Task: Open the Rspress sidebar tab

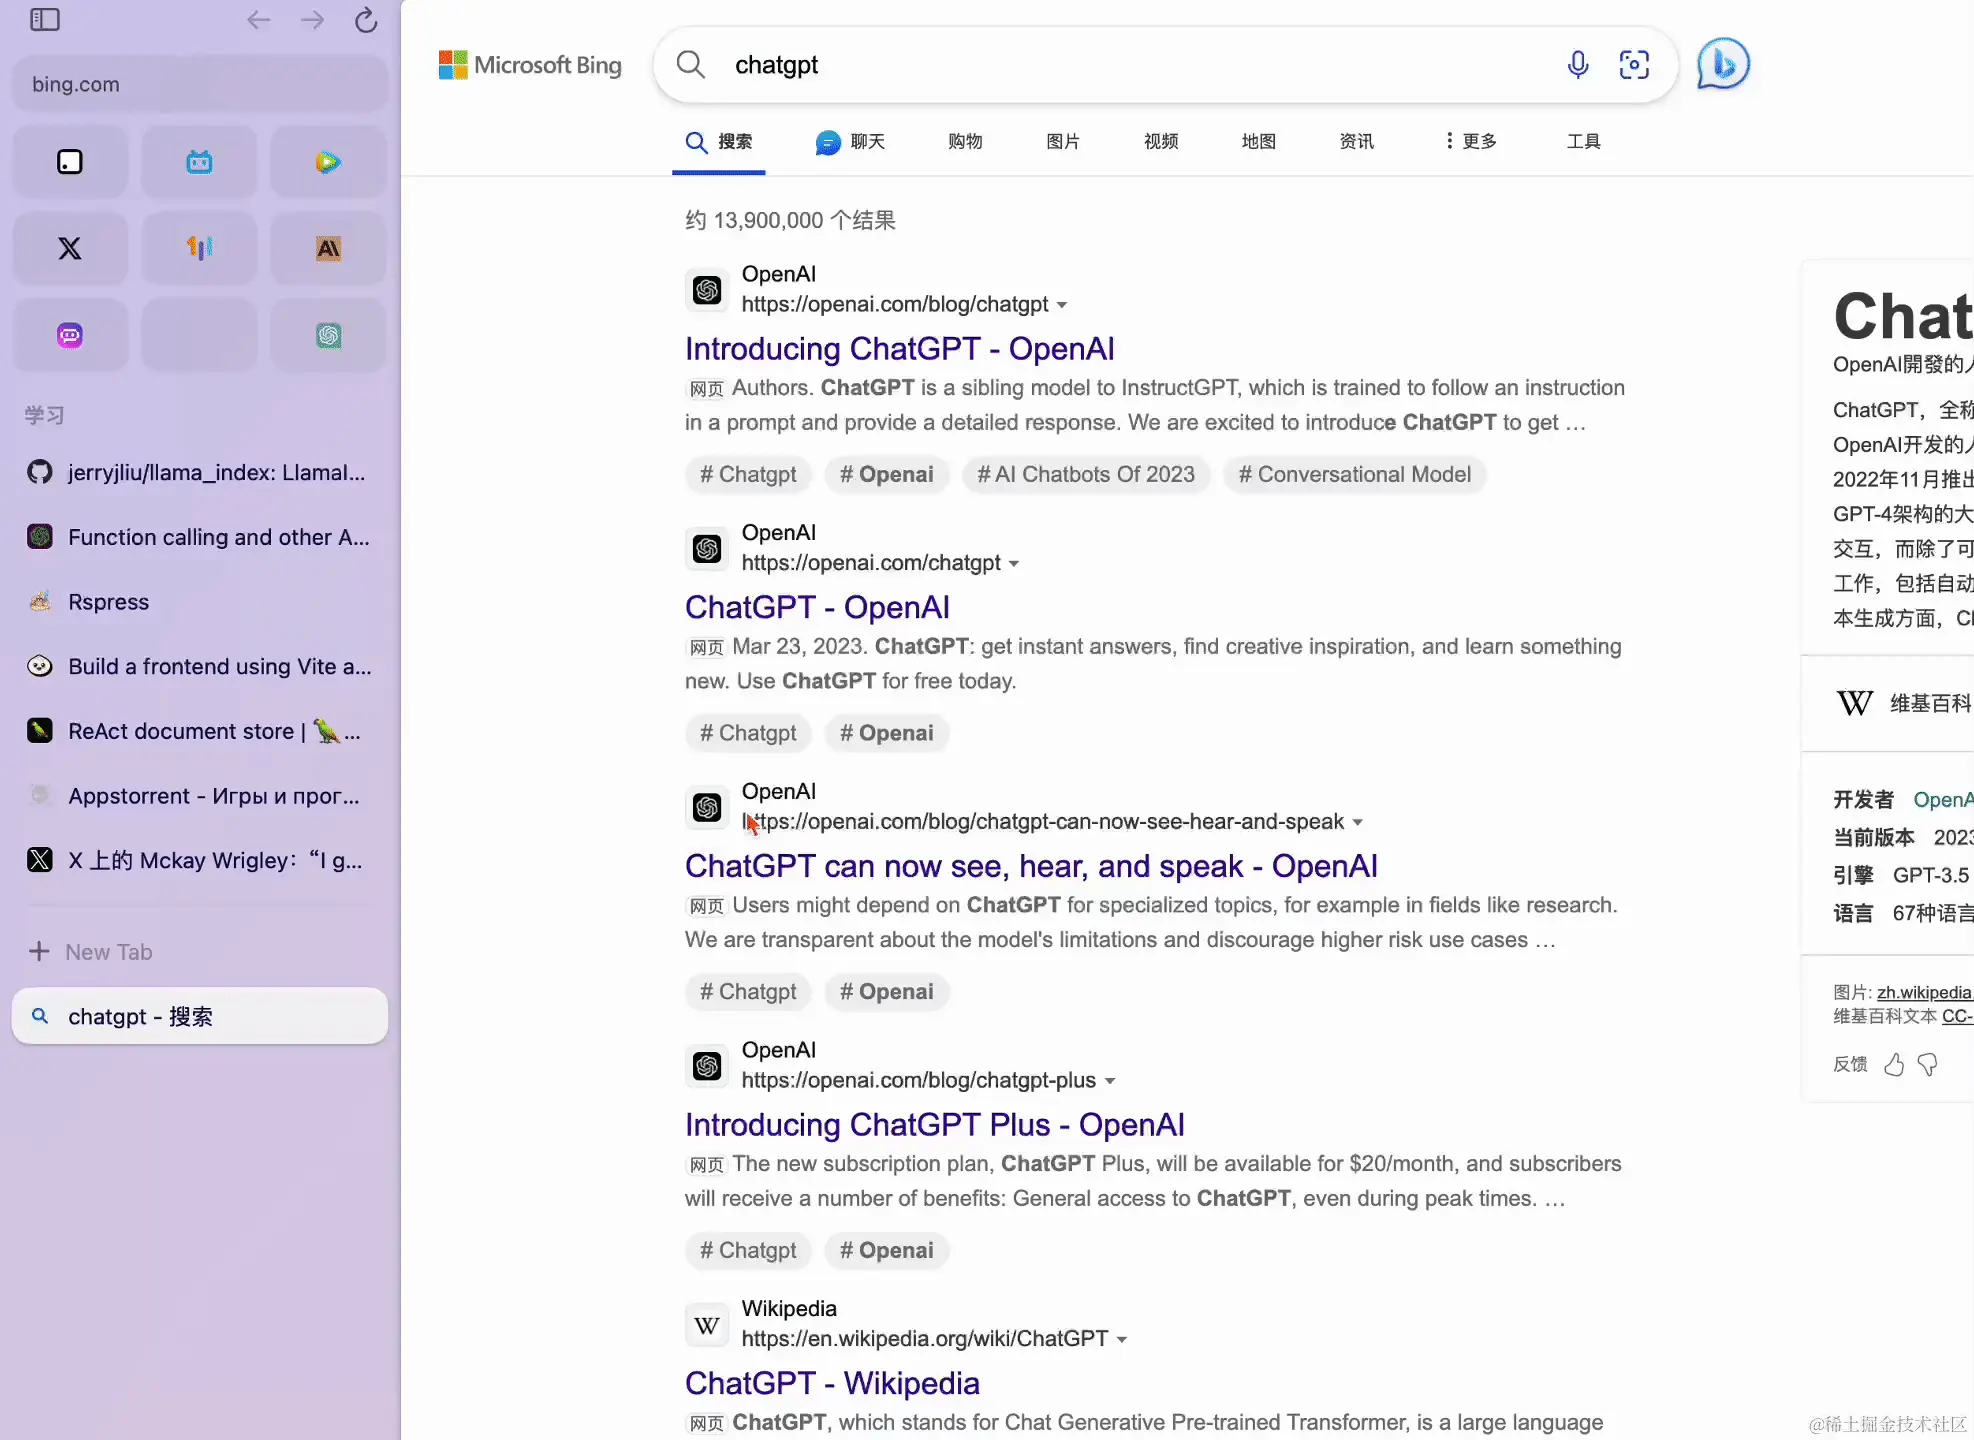Action: click(x=108, y=602)
